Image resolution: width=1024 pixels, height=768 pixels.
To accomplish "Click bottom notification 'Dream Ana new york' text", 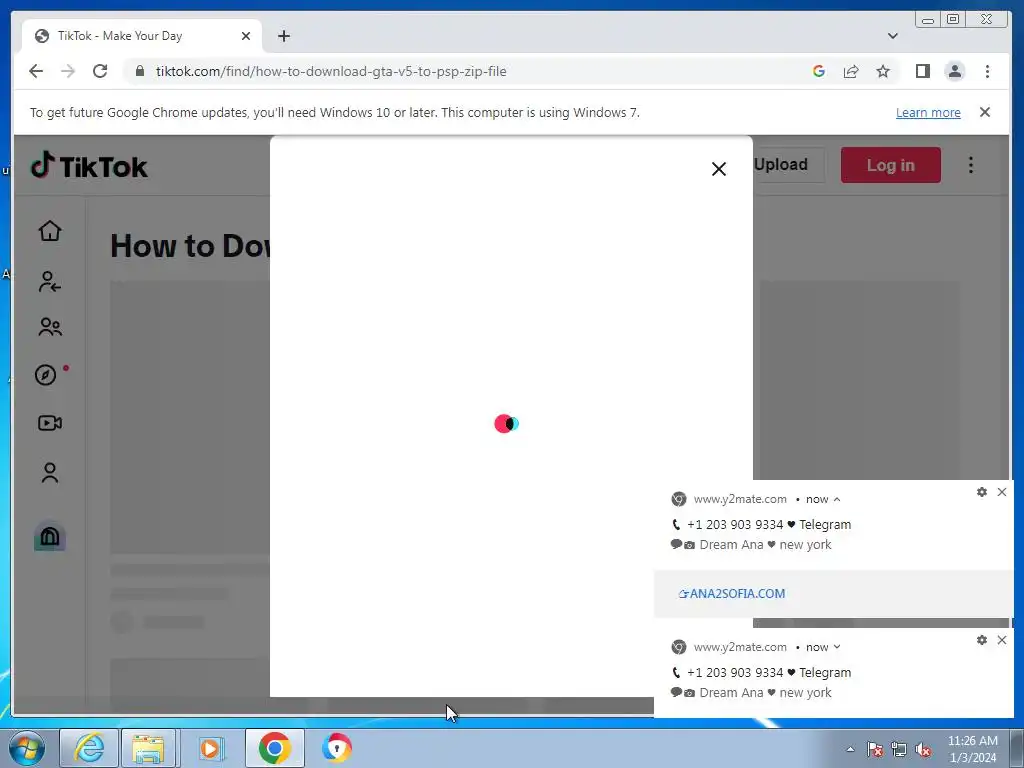I will pos(765,693).
